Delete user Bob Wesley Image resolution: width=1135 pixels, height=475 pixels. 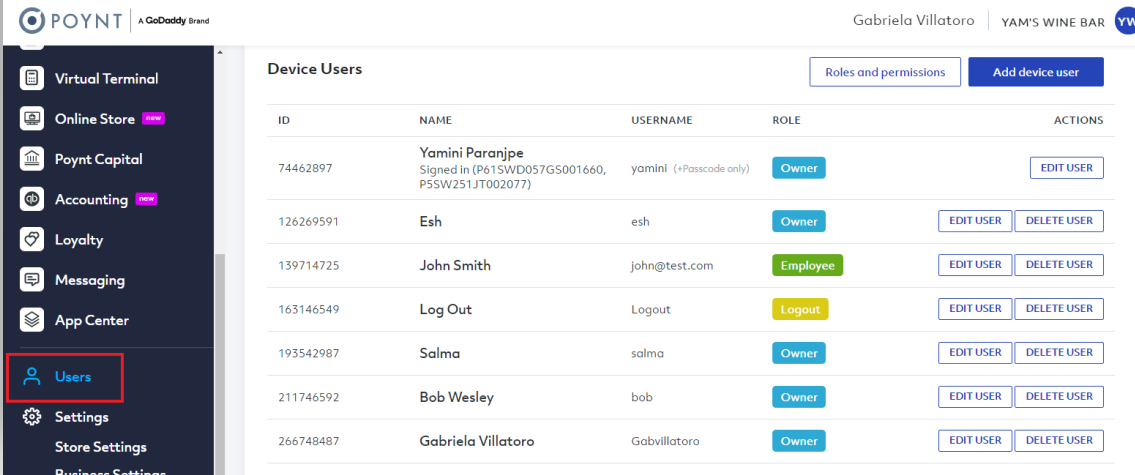[x=1059, y=396]
